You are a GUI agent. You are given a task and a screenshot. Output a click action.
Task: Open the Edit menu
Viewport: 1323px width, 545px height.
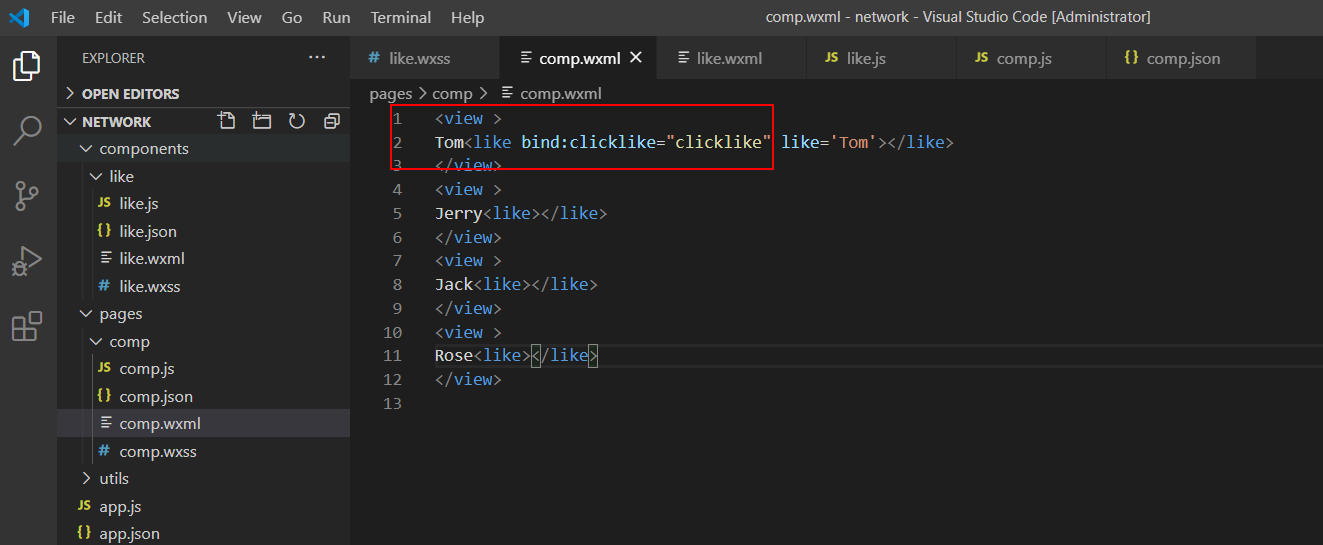[109, 17]
